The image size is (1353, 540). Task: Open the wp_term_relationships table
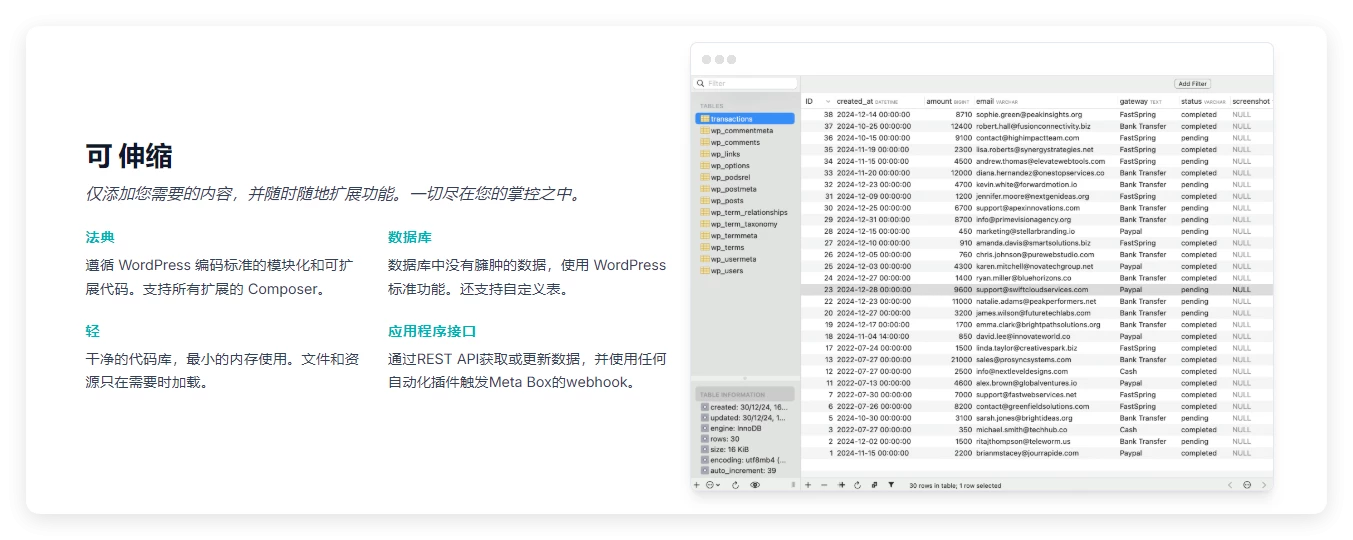744,212
